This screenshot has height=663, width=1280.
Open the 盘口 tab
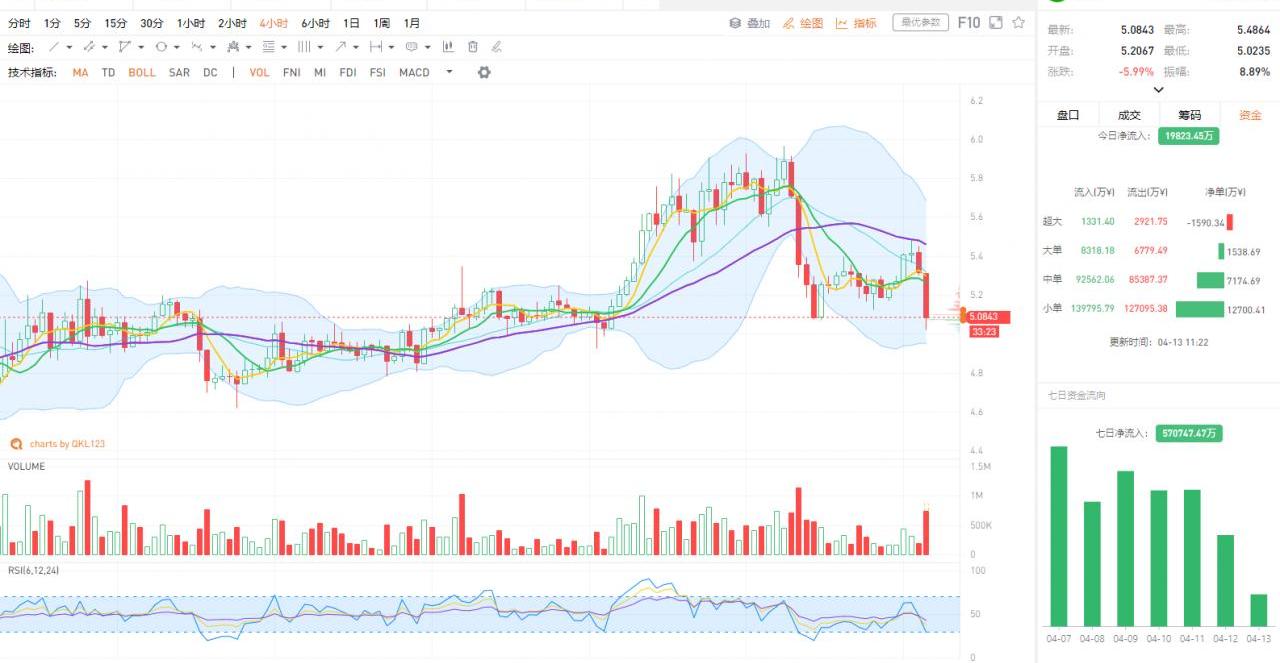click(1068, 115)
